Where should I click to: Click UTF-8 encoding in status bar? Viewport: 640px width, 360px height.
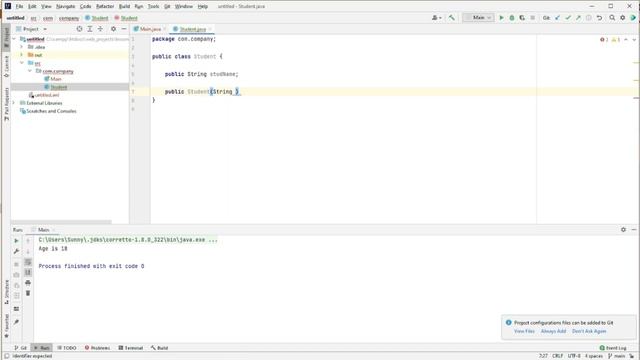tap(574, 356)
